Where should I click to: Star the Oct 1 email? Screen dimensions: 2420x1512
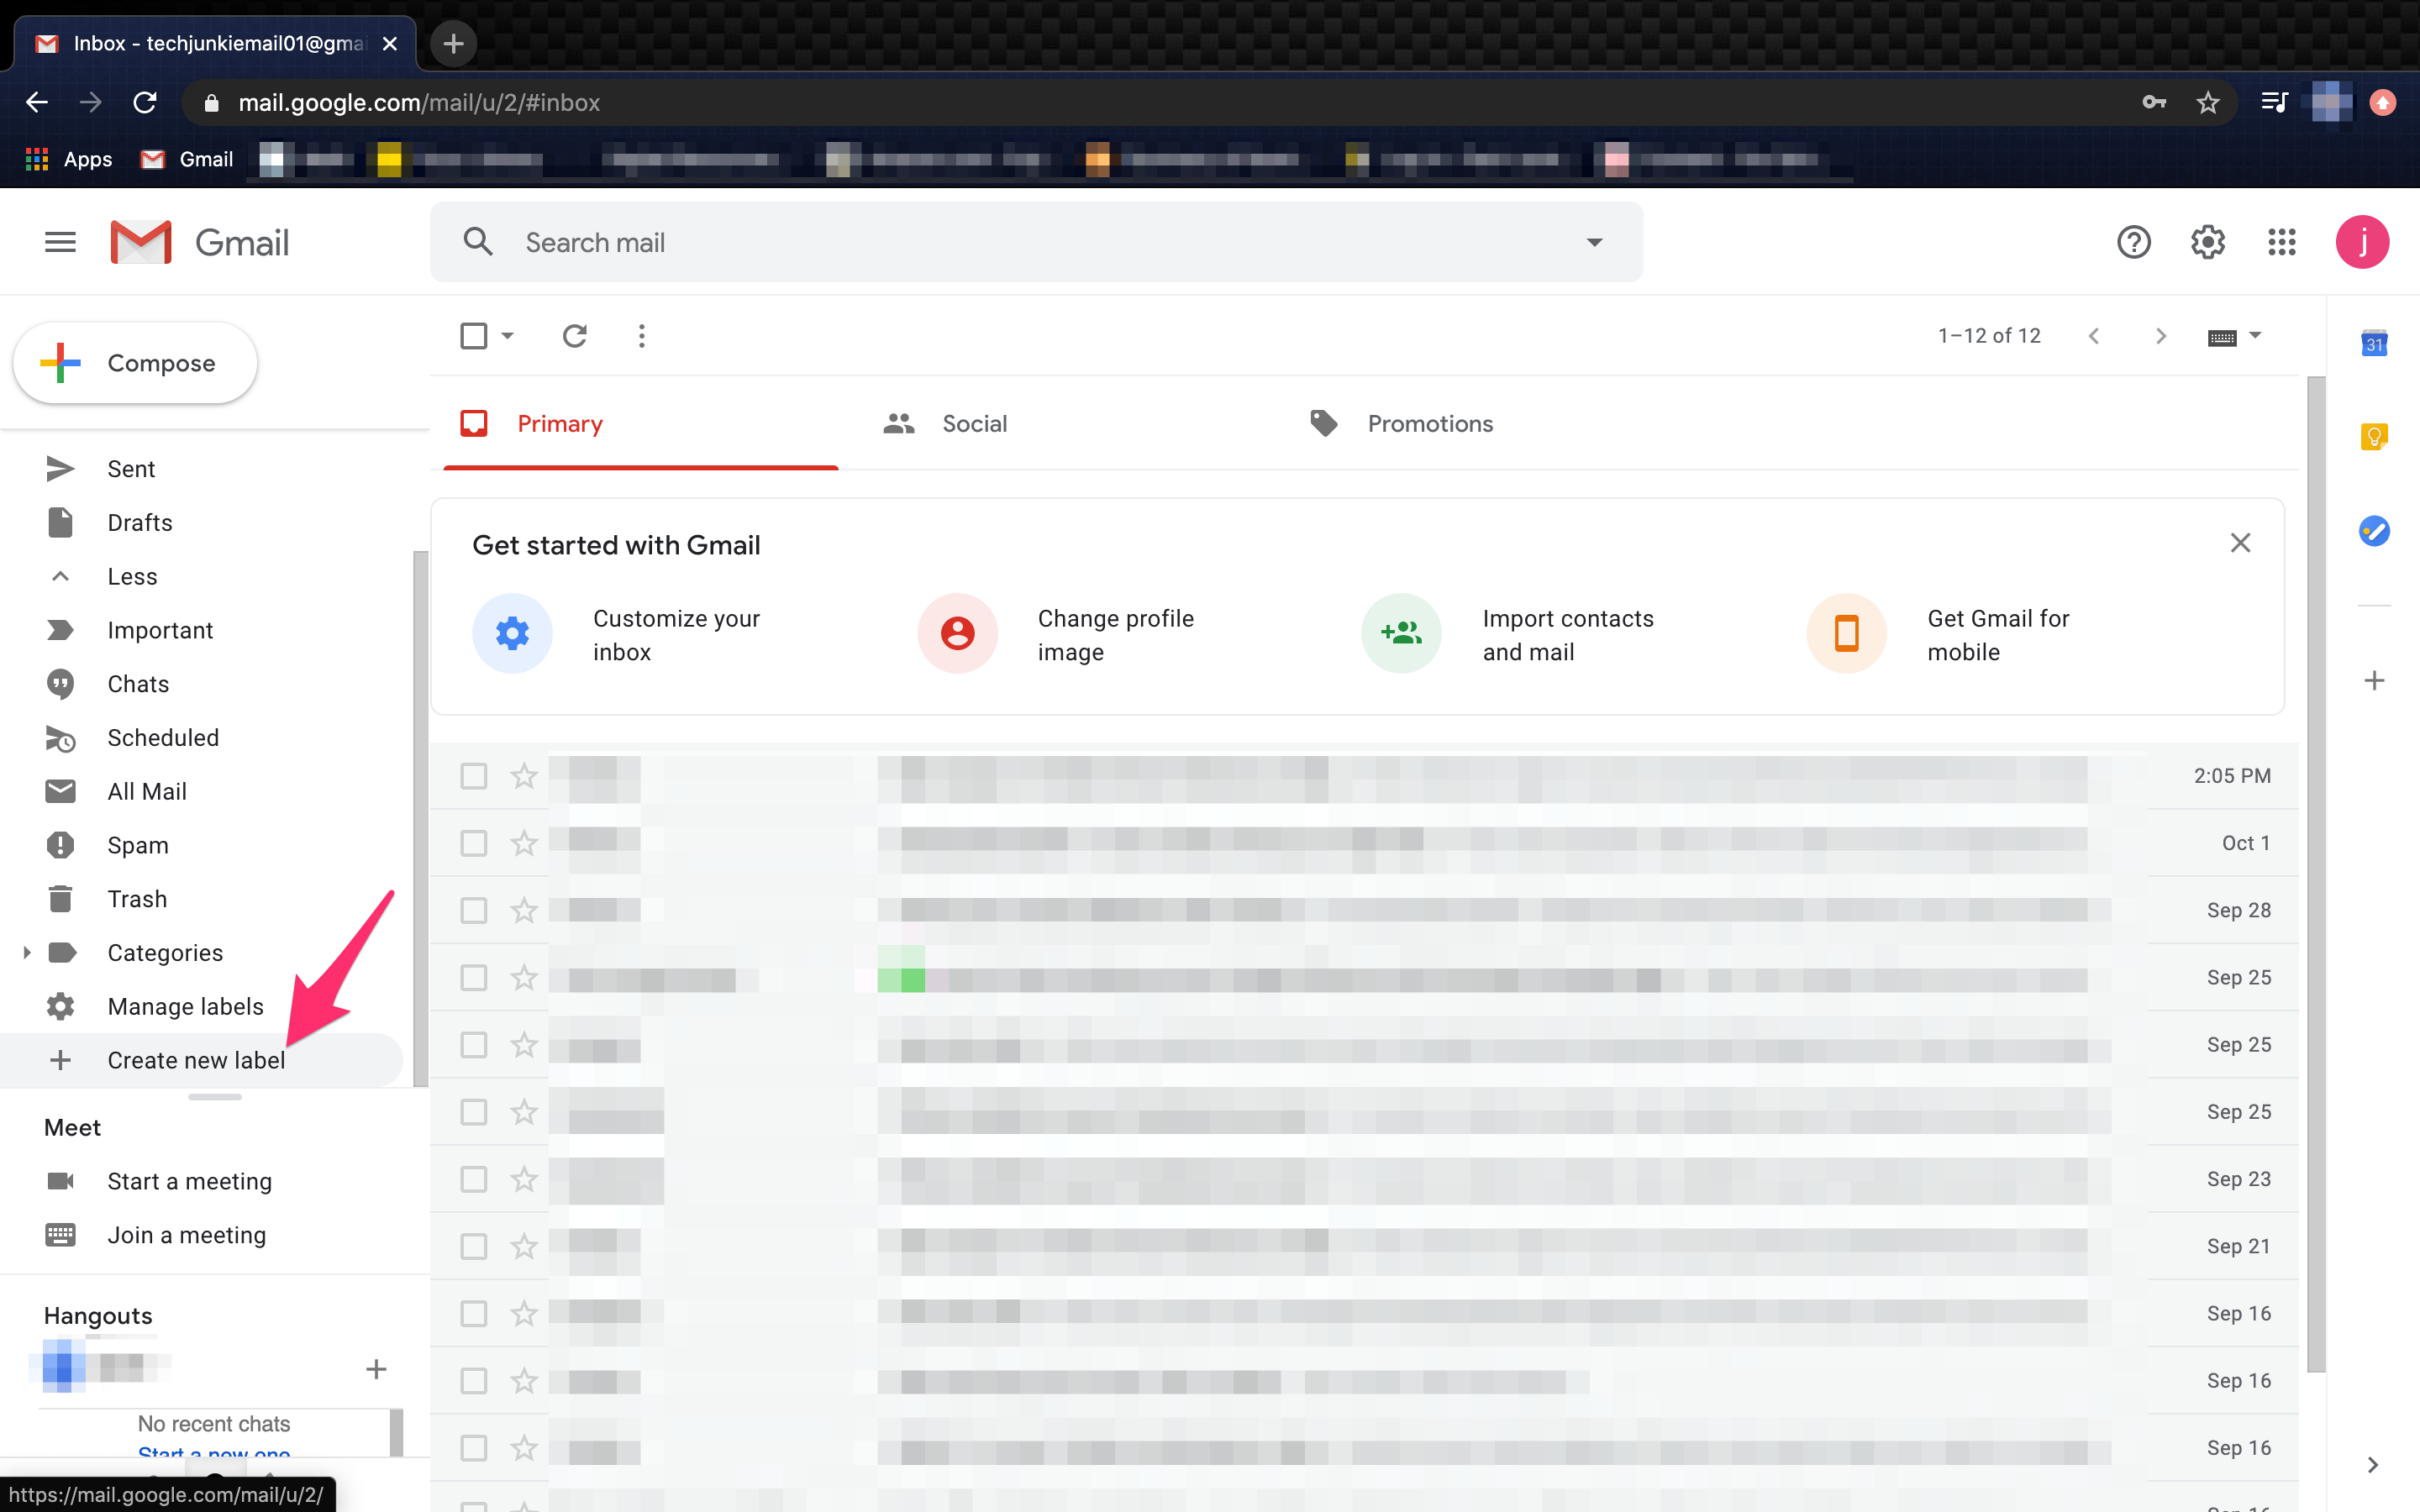pos(524,843)
